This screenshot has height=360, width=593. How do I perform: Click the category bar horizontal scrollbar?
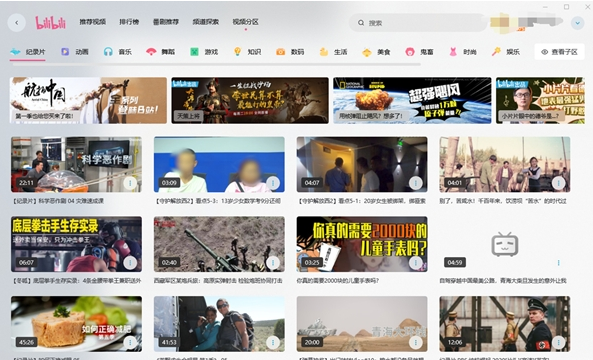click(216, 65)
